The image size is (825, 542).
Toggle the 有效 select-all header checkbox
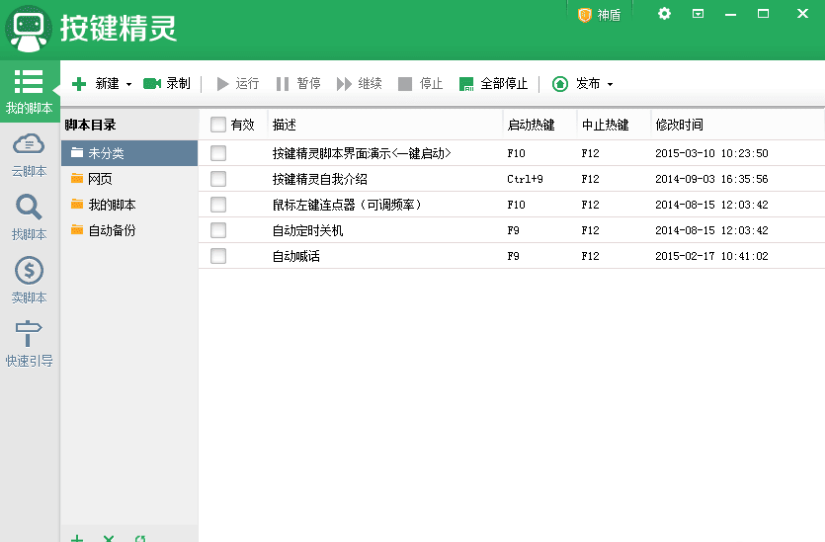pos(218,125)
